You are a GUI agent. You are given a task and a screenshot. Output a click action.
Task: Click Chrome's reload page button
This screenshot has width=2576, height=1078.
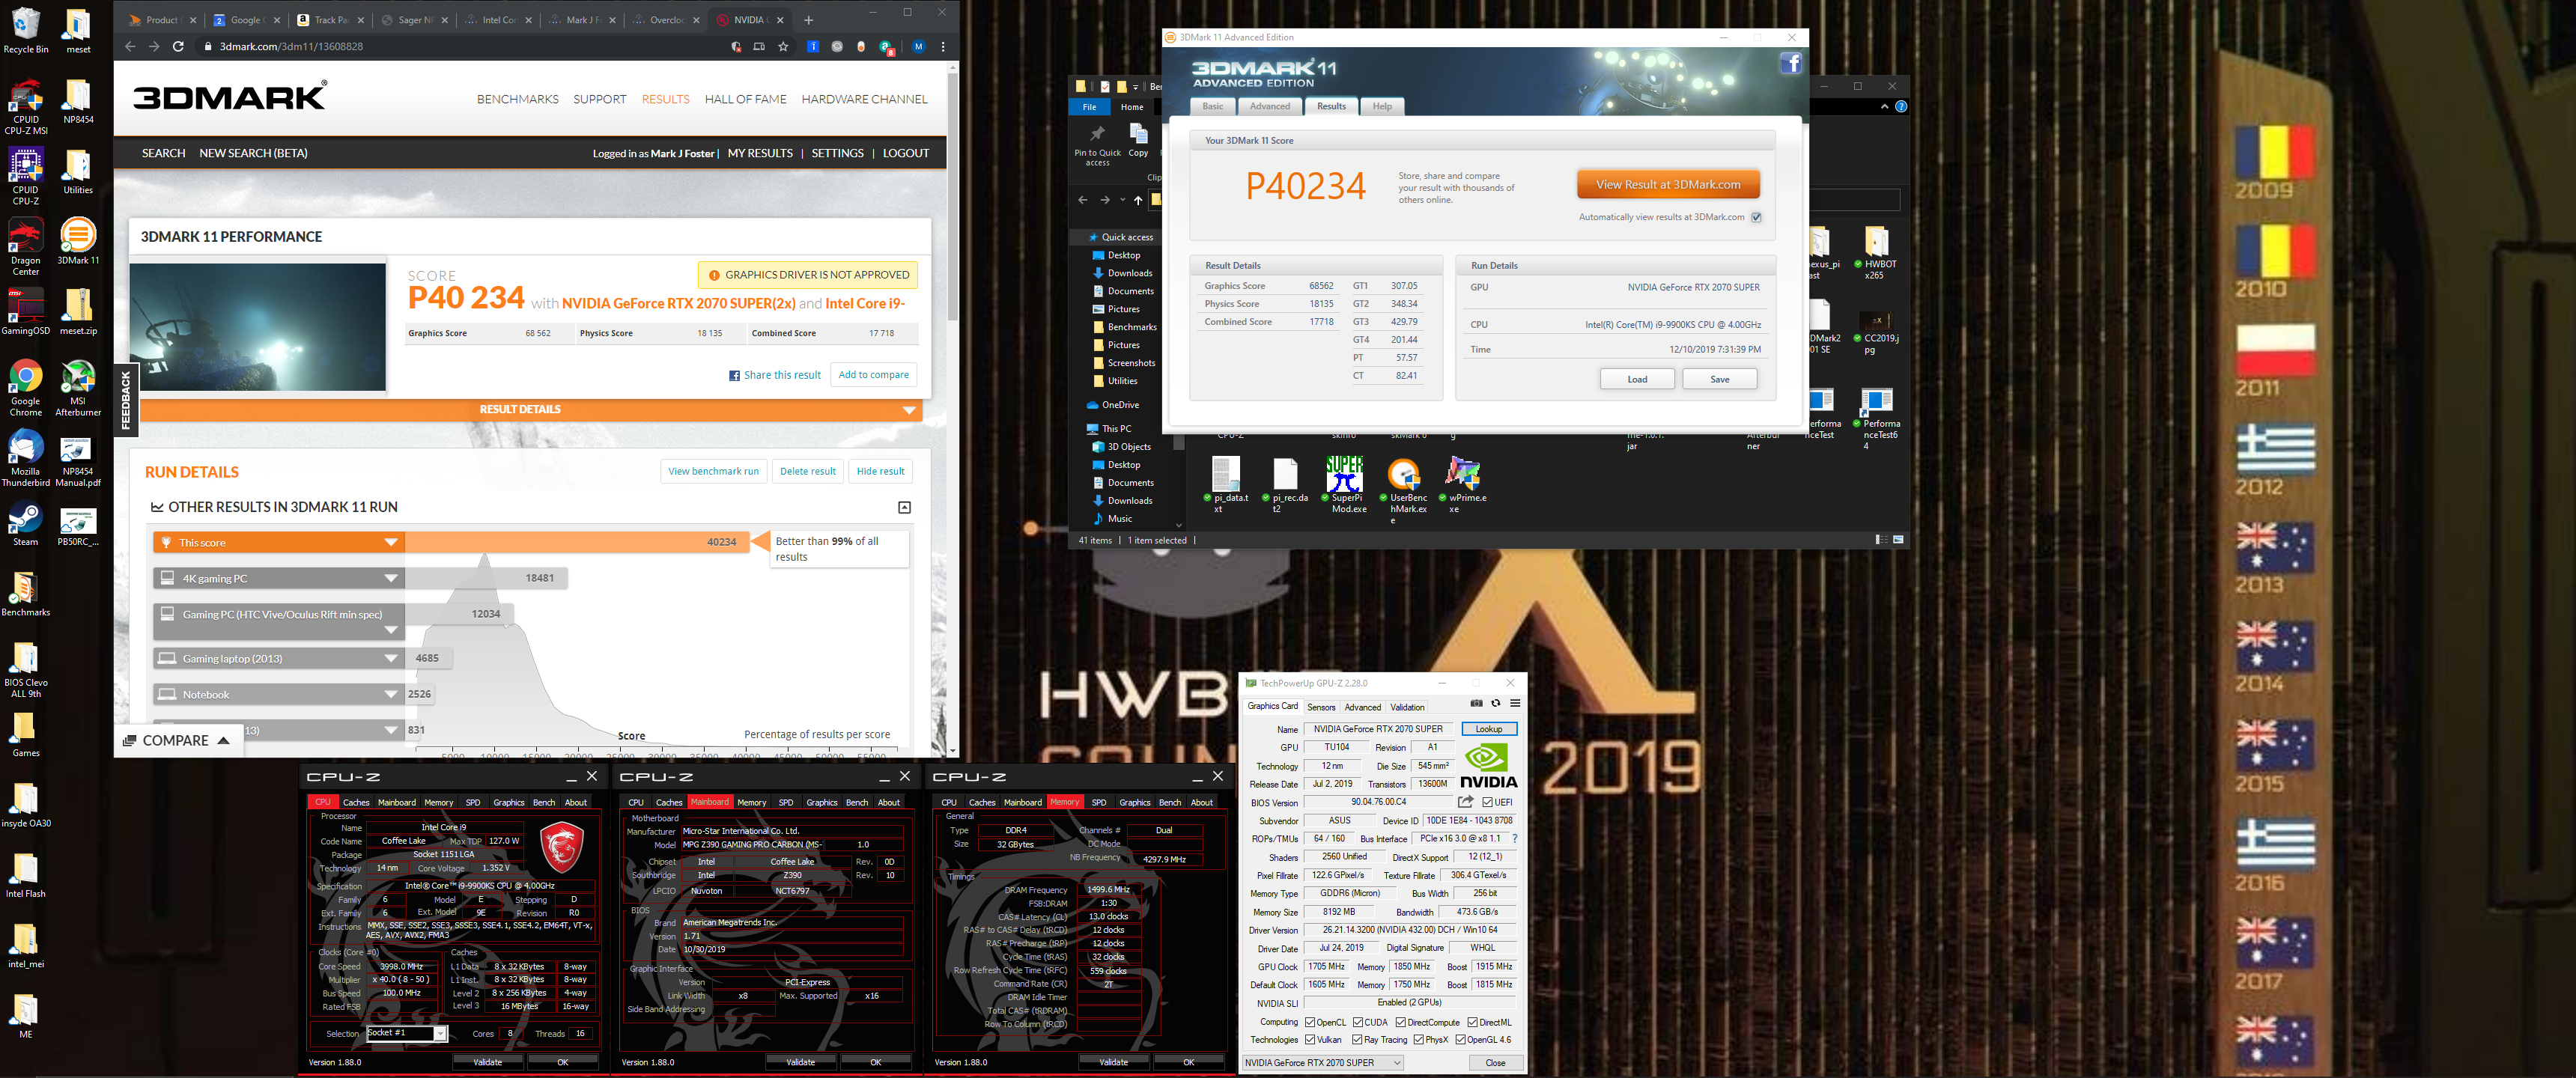[178, 46]
